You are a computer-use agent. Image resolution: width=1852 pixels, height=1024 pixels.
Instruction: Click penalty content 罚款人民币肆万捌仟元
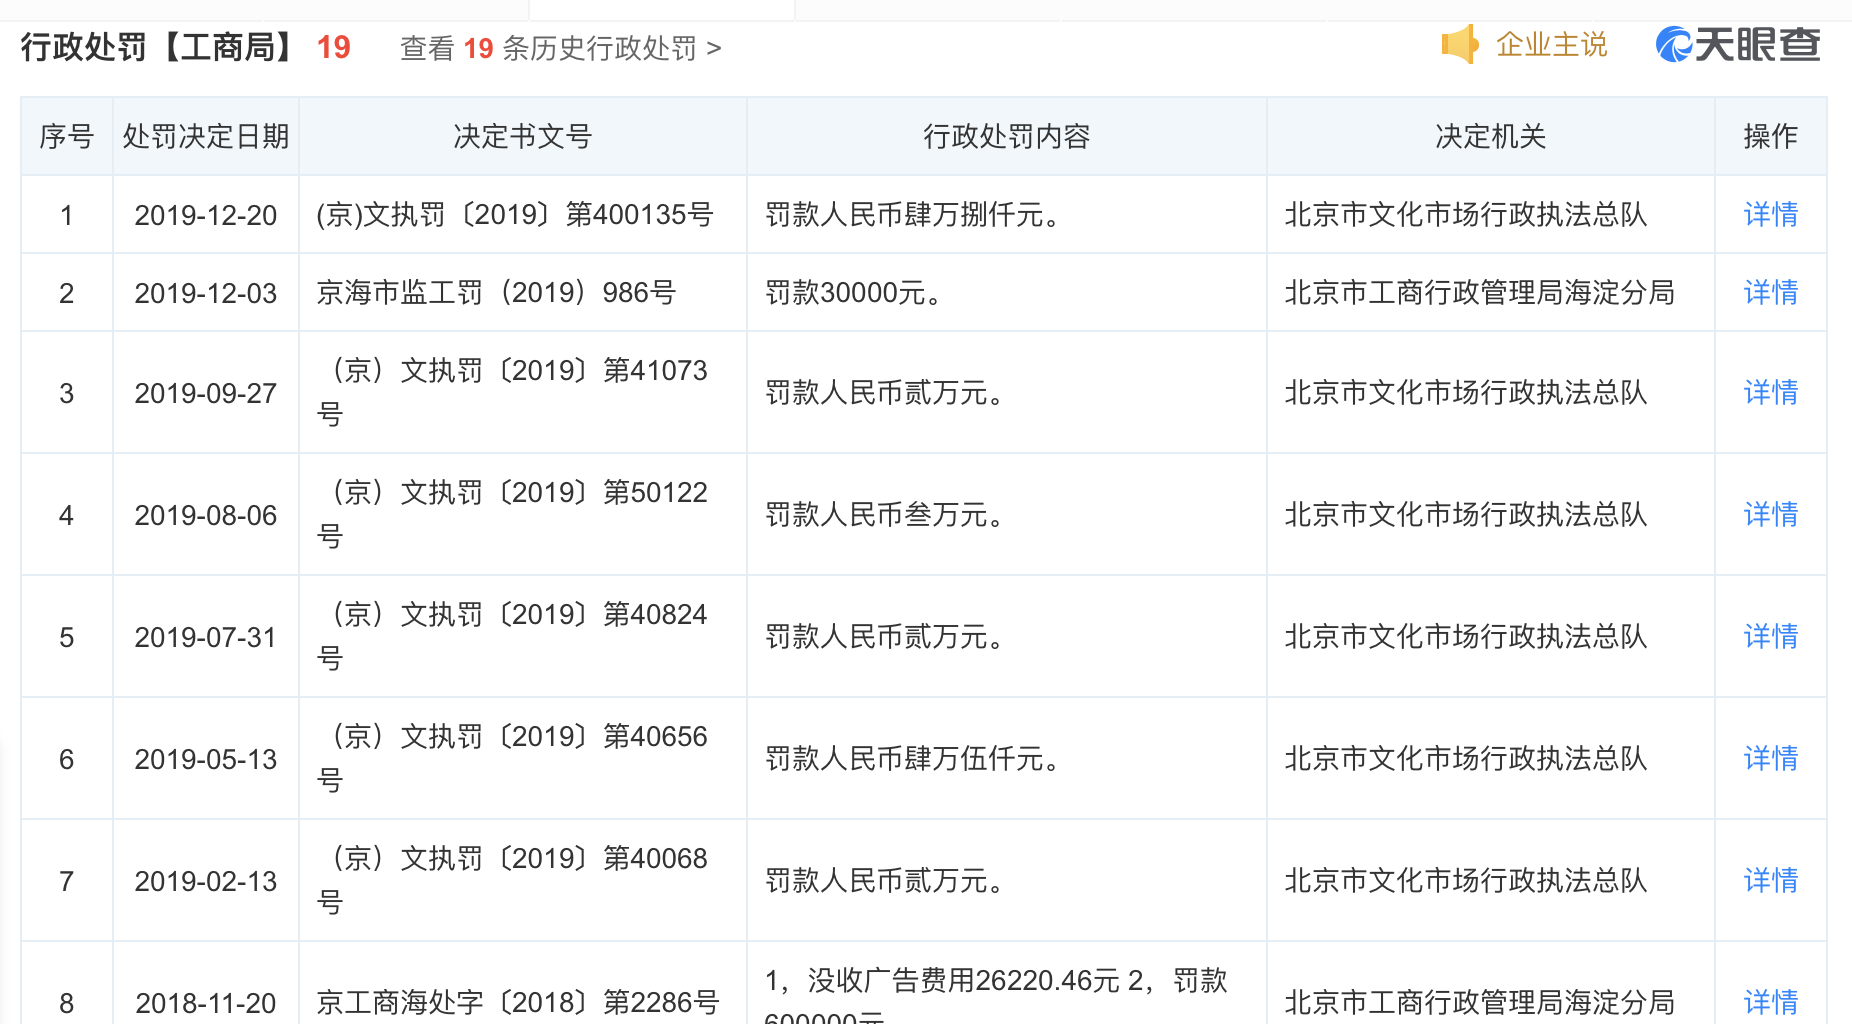click(915, 215)
